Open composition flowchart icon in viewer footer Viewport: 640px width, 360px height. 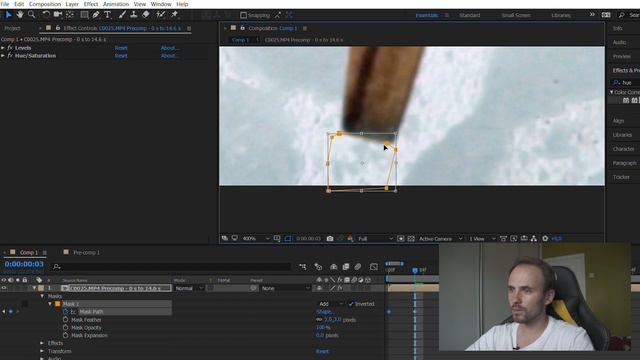[534, 238]
